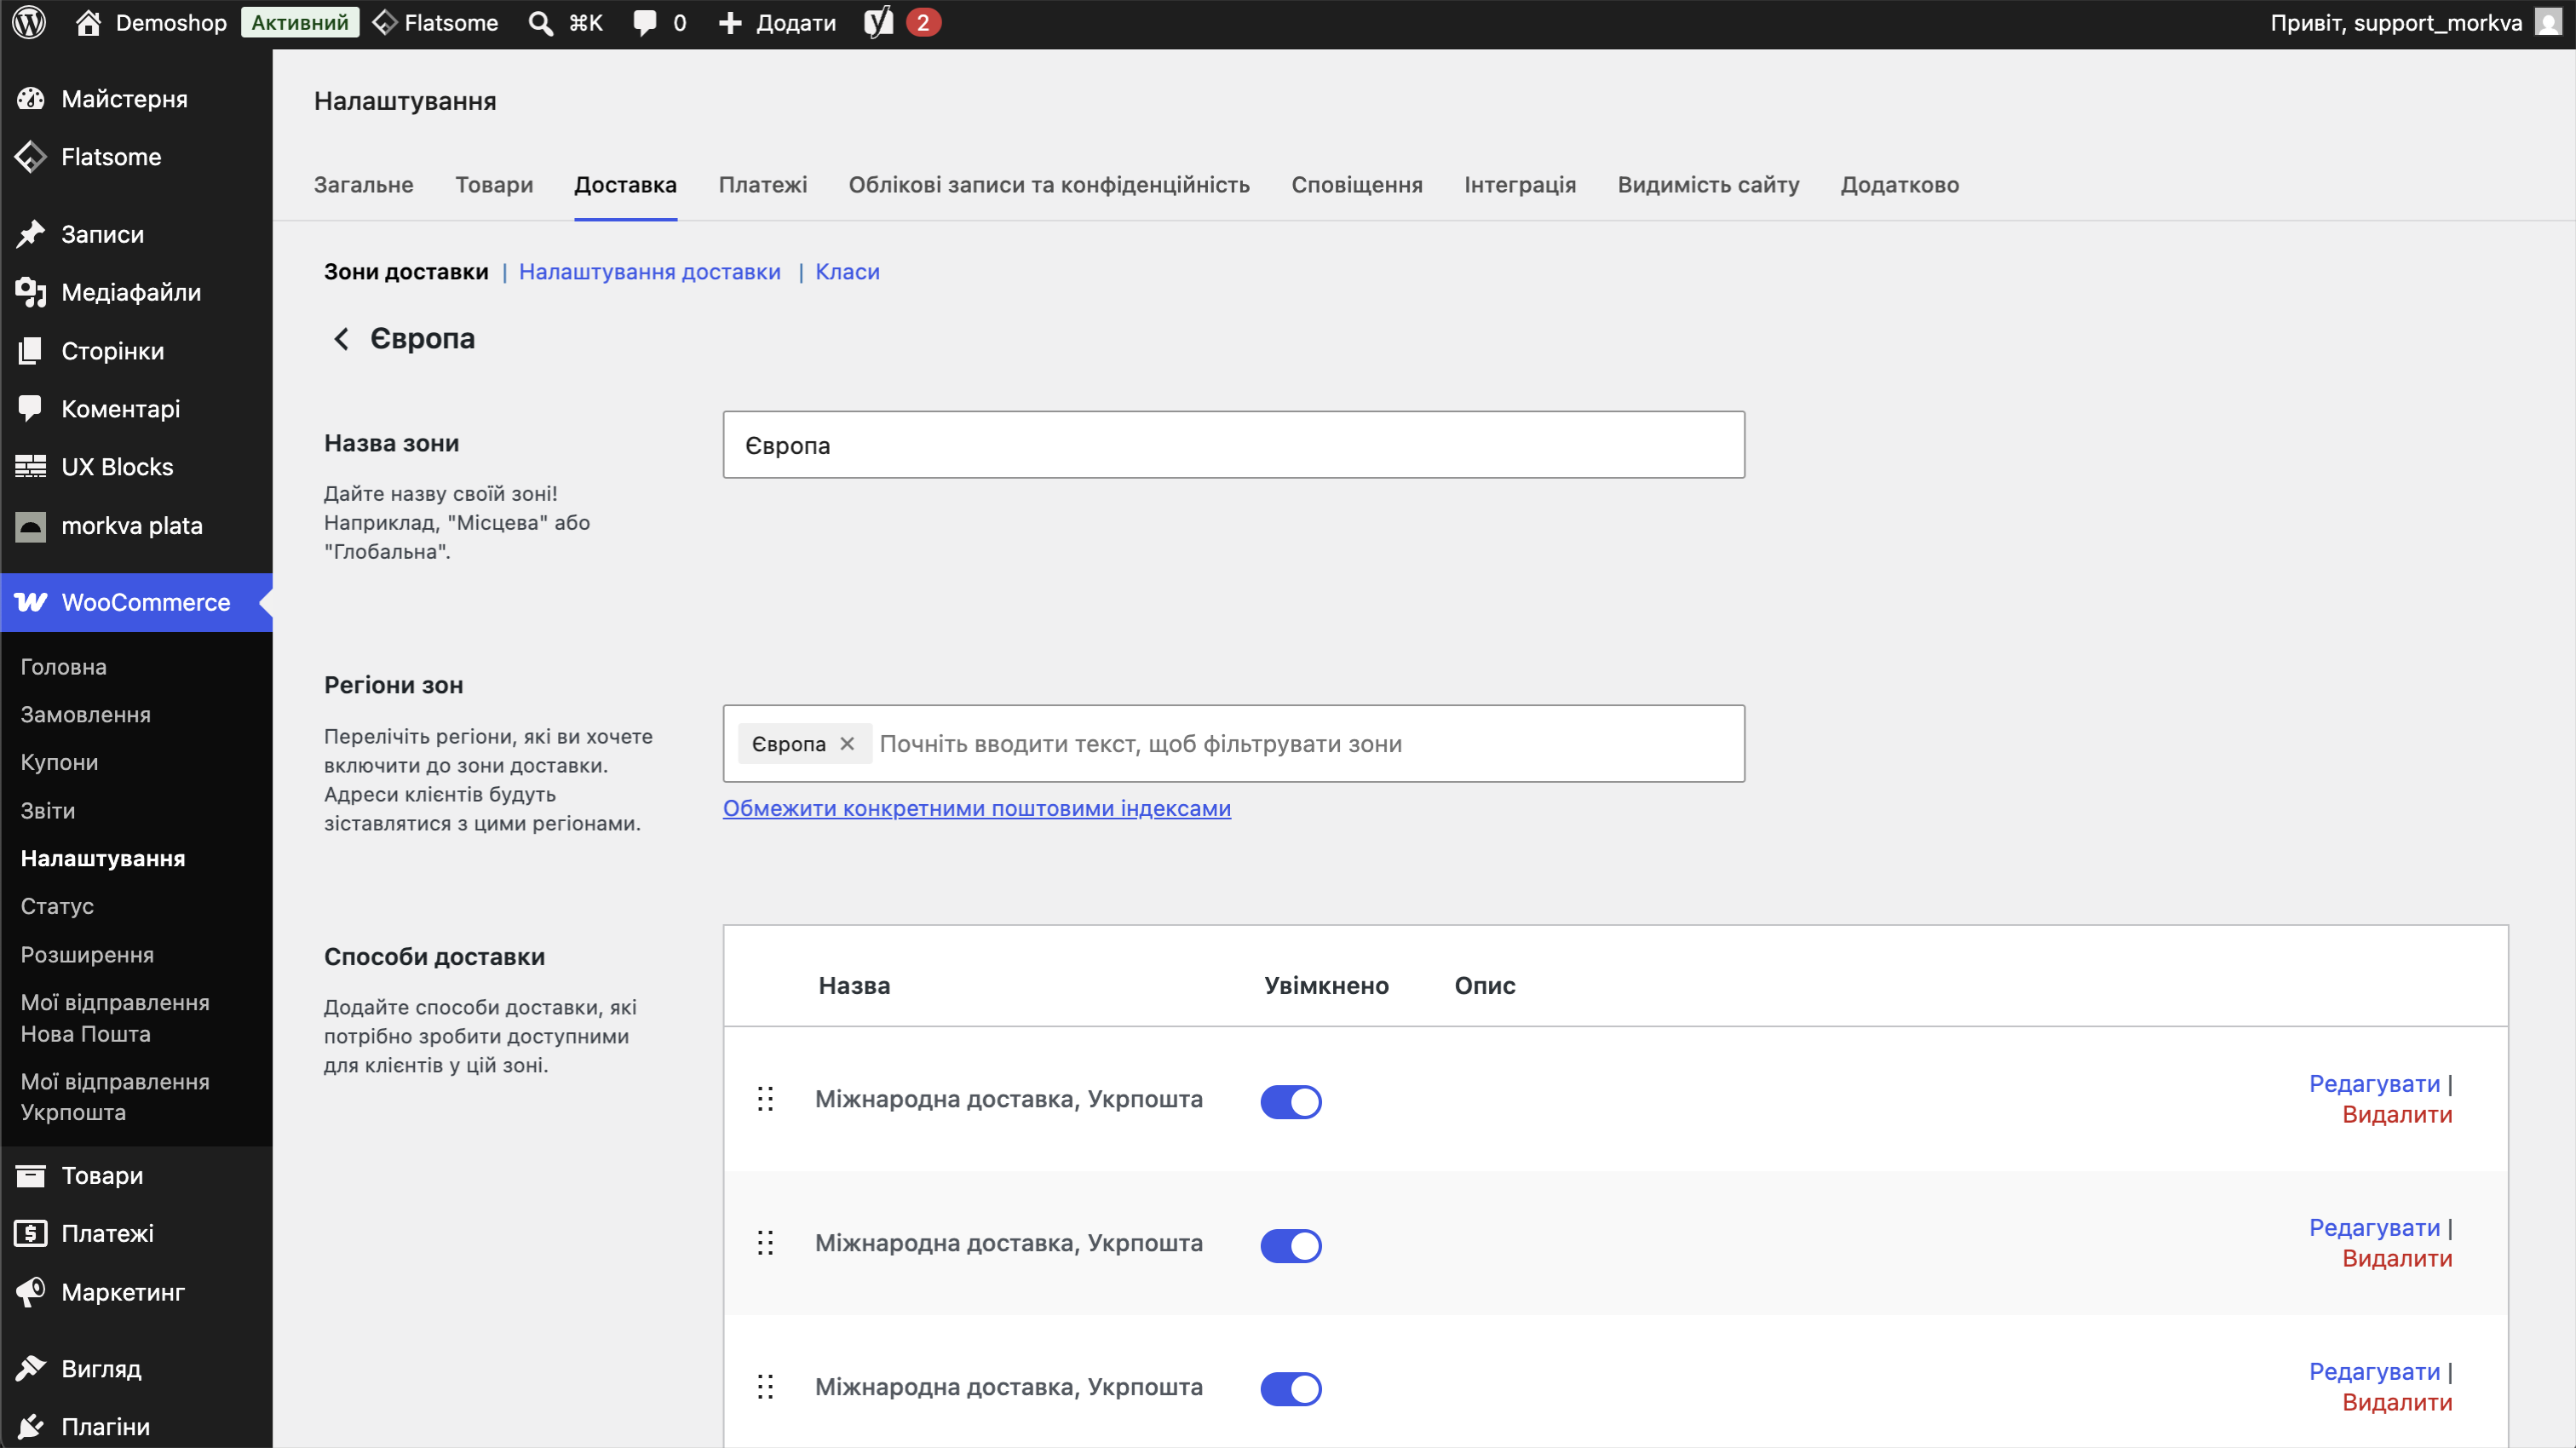Click Редагувати for second shipping method

coord(2374,1228)
